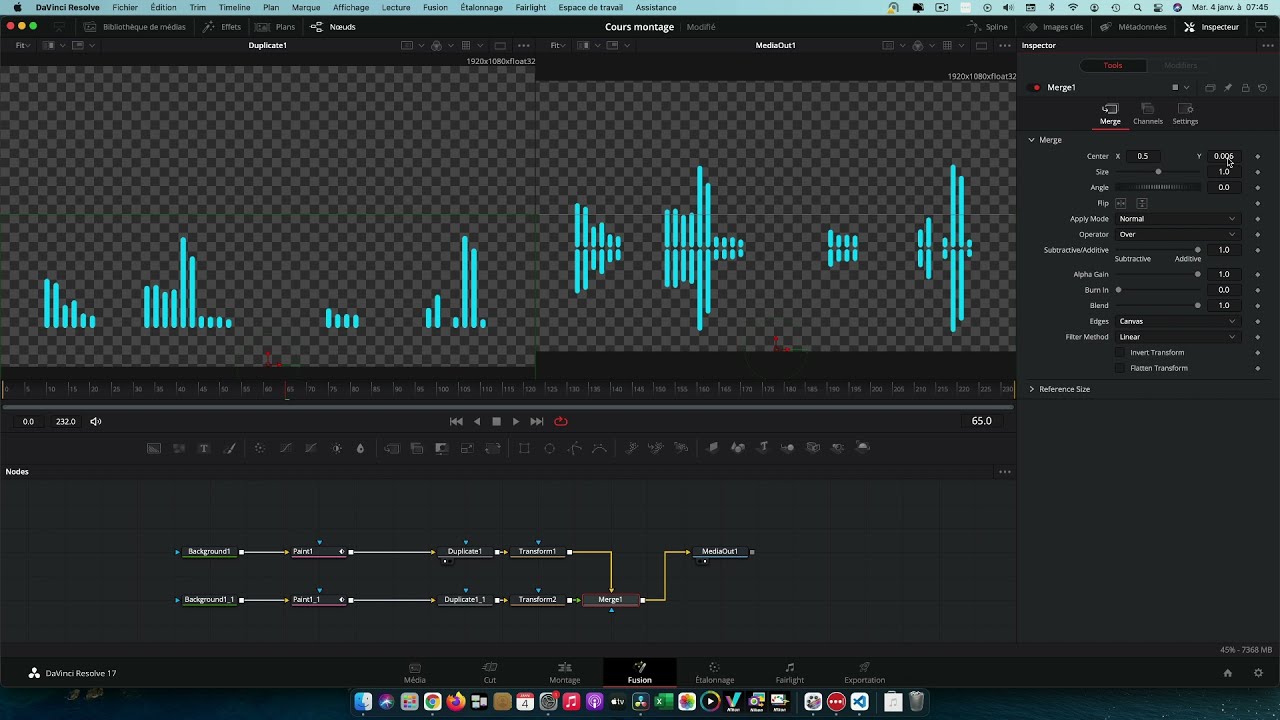This screenshot has width=1280, height=720.
Task: Toggle the loop playback button
Action: [x=561, y=422]
